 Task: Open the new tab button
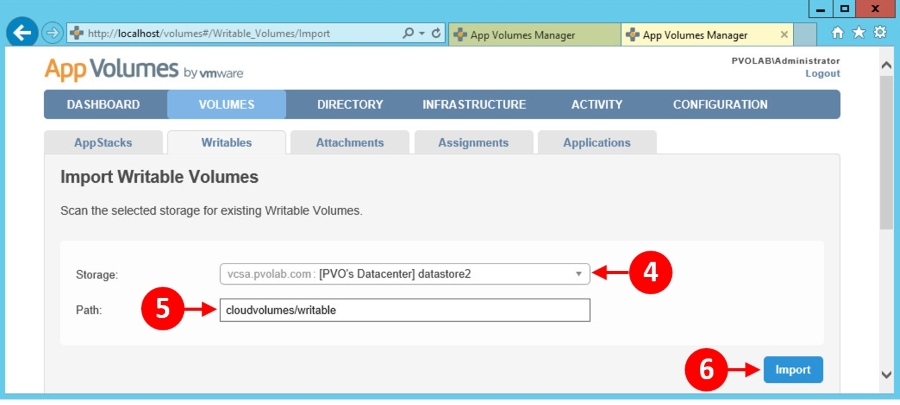805,34
